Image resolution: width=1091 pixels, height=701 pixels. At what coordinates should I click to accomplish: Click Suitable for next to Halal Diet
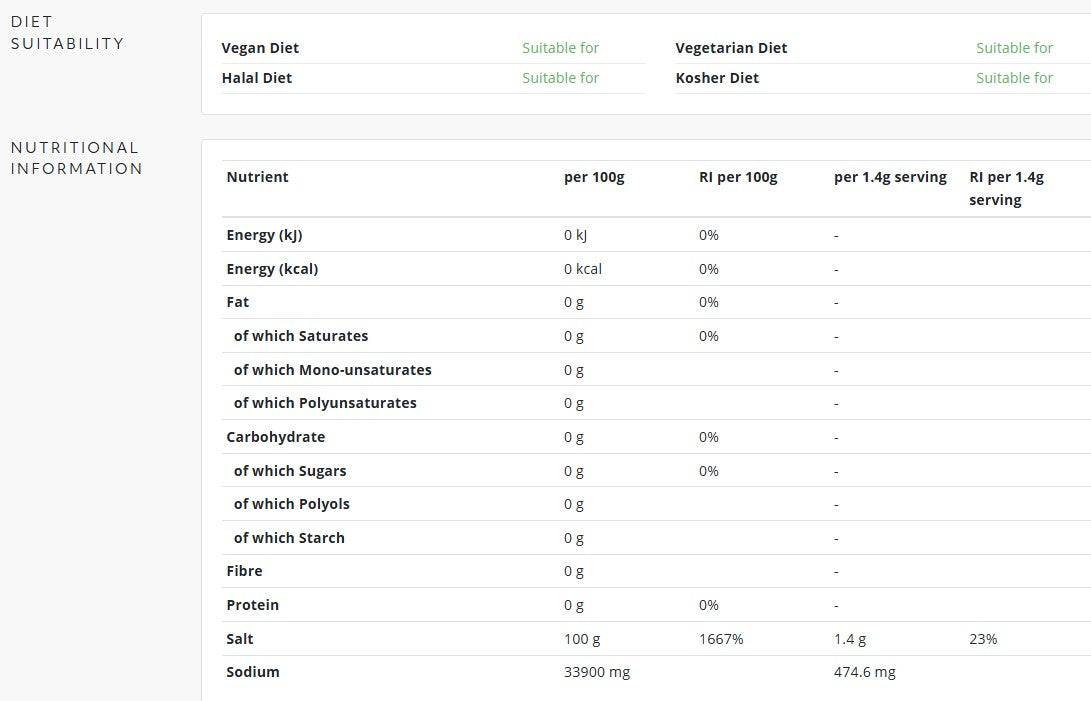[561, 78]
